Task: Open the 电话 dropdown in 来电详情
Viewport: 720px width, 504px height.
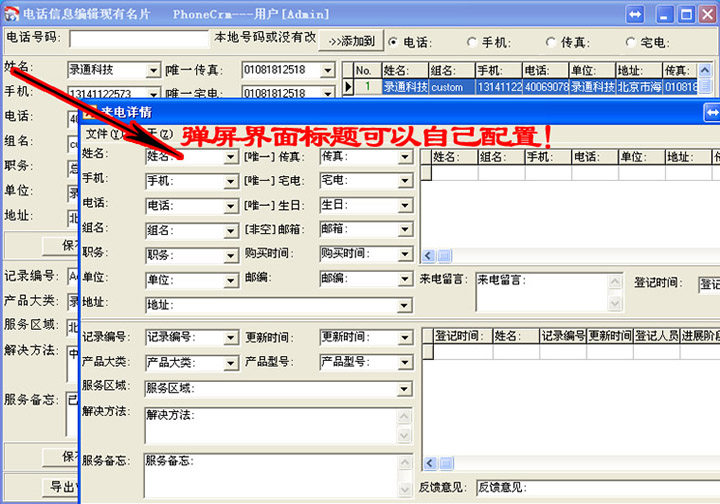Action: tap(231, 207)
